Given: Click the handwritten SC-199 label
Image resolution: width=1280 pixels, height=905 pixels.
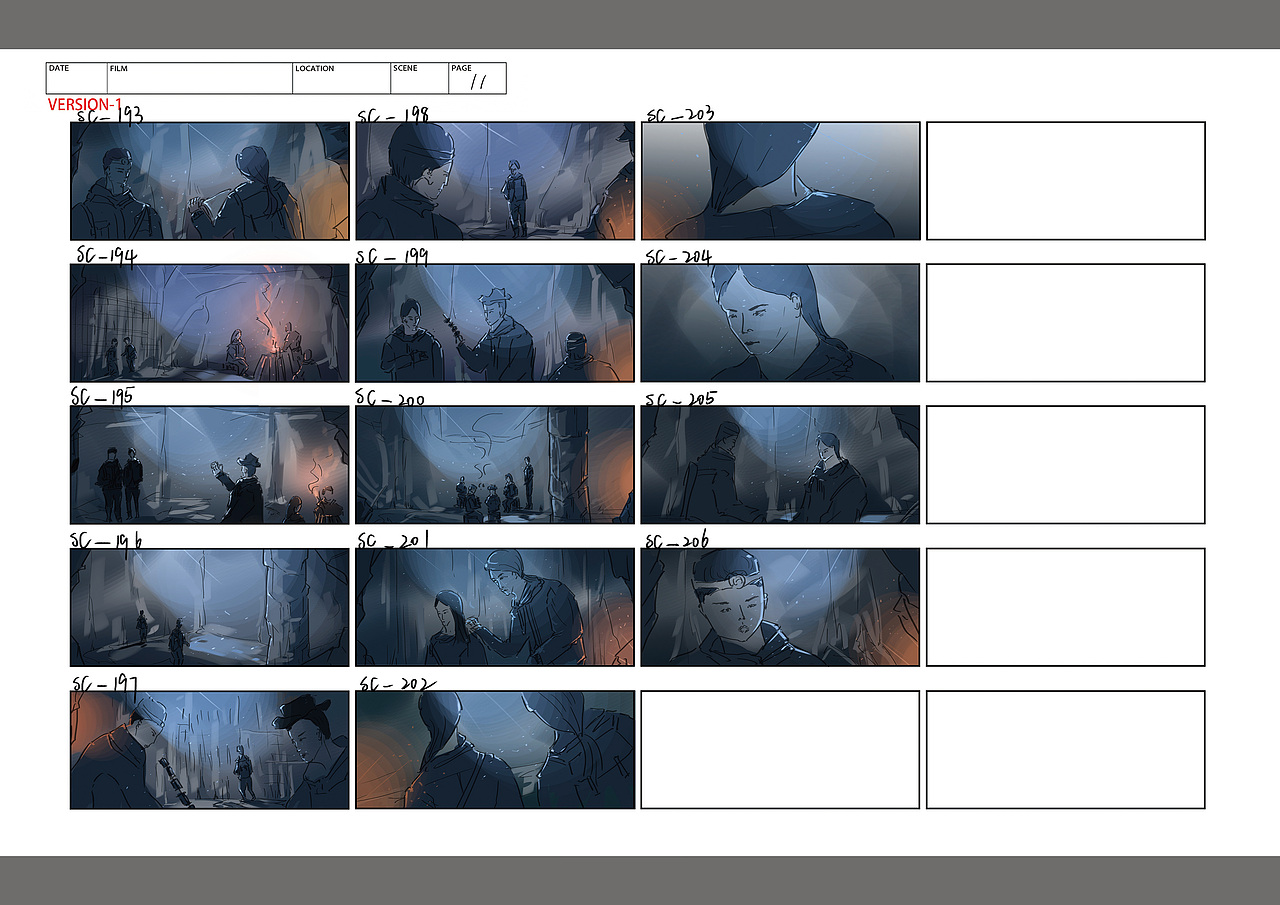Looking at the screenshot, I should click(x=394, y=257).
